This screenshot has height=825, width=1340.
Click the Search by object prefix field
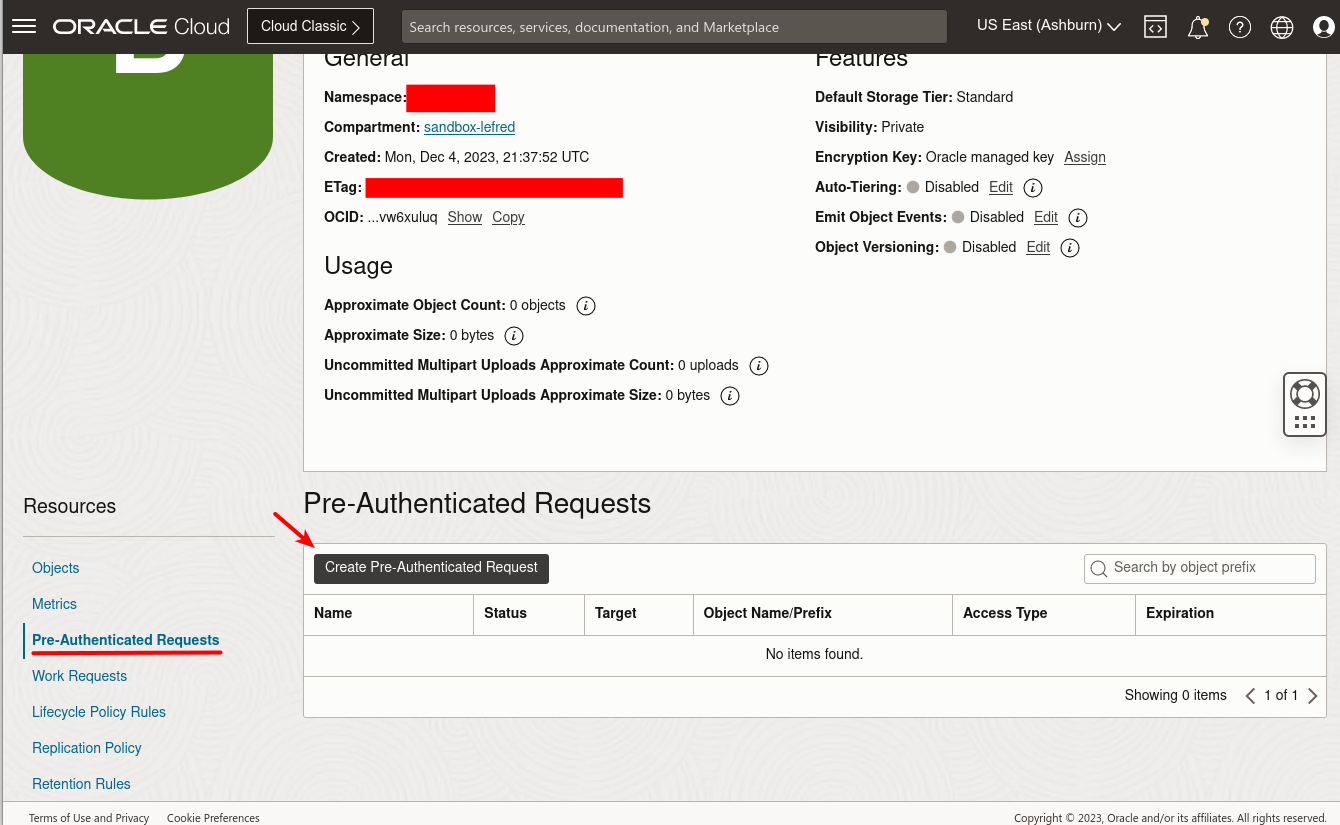(x=1200, y=568)
